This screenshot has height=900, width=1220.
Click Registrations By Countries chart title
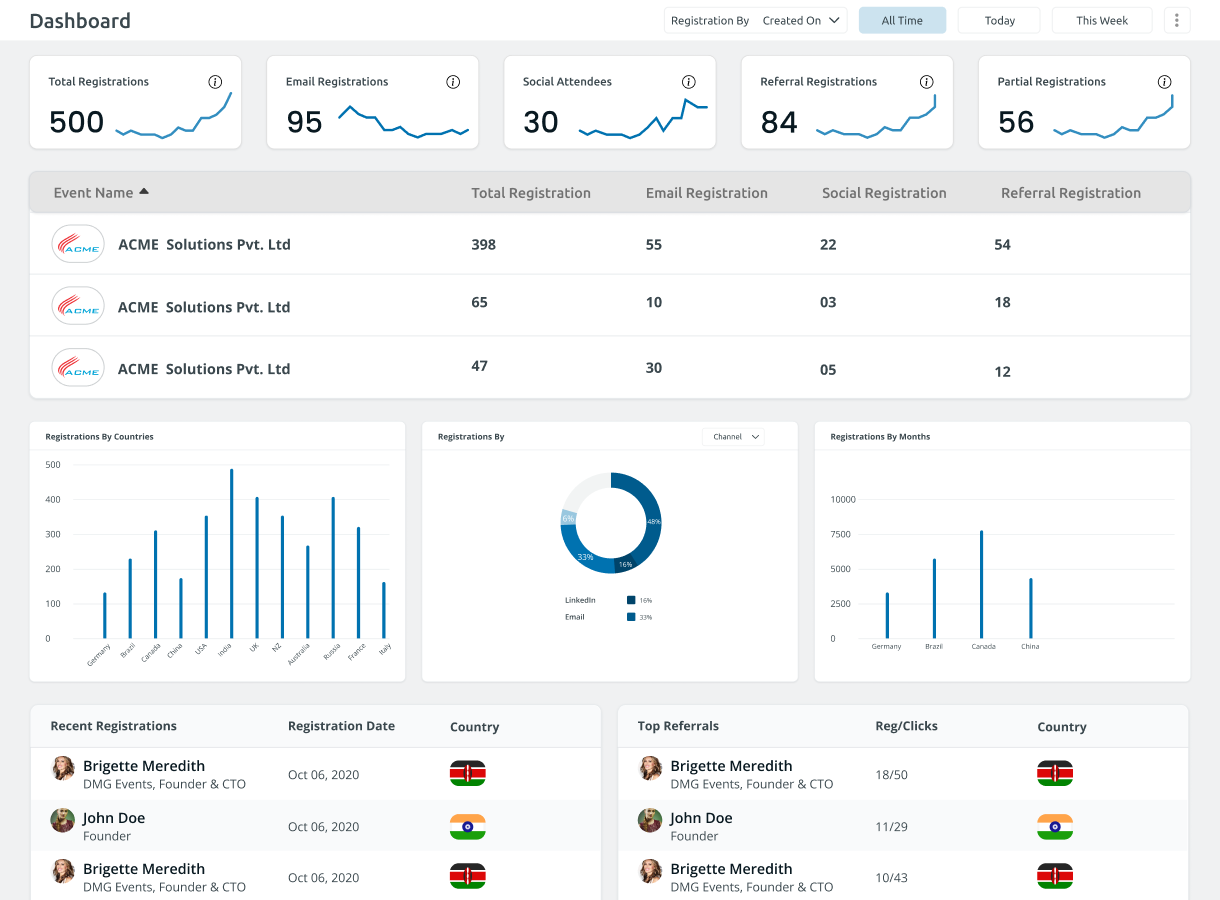pyautogui.click(x=99, y=437)
